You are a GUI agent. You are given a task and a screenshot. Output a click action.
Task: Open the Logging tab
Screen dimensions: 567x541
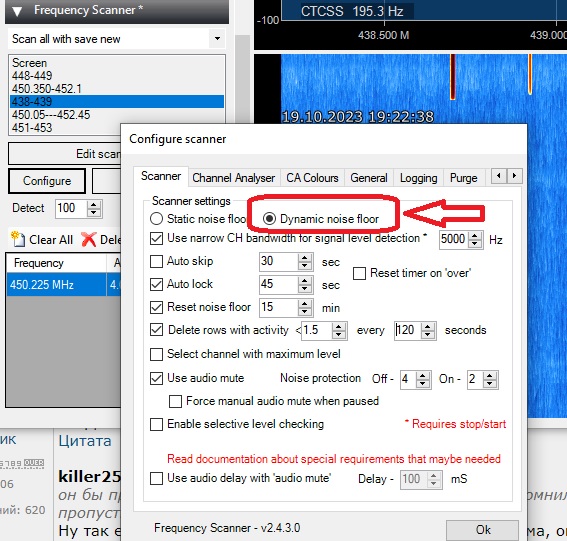[418, 178]
